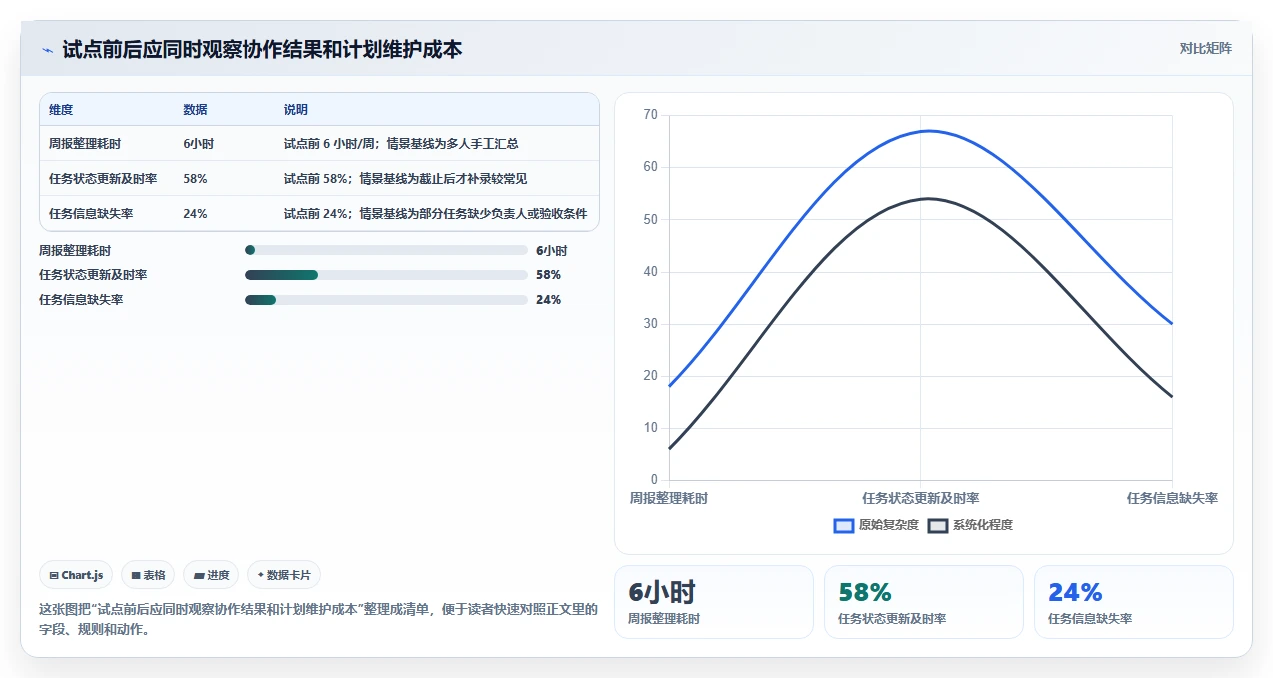Viewport: 1273px width, 678px height.
Task: Select the 表格 tag chip
Action: click(x=148, y=575)
